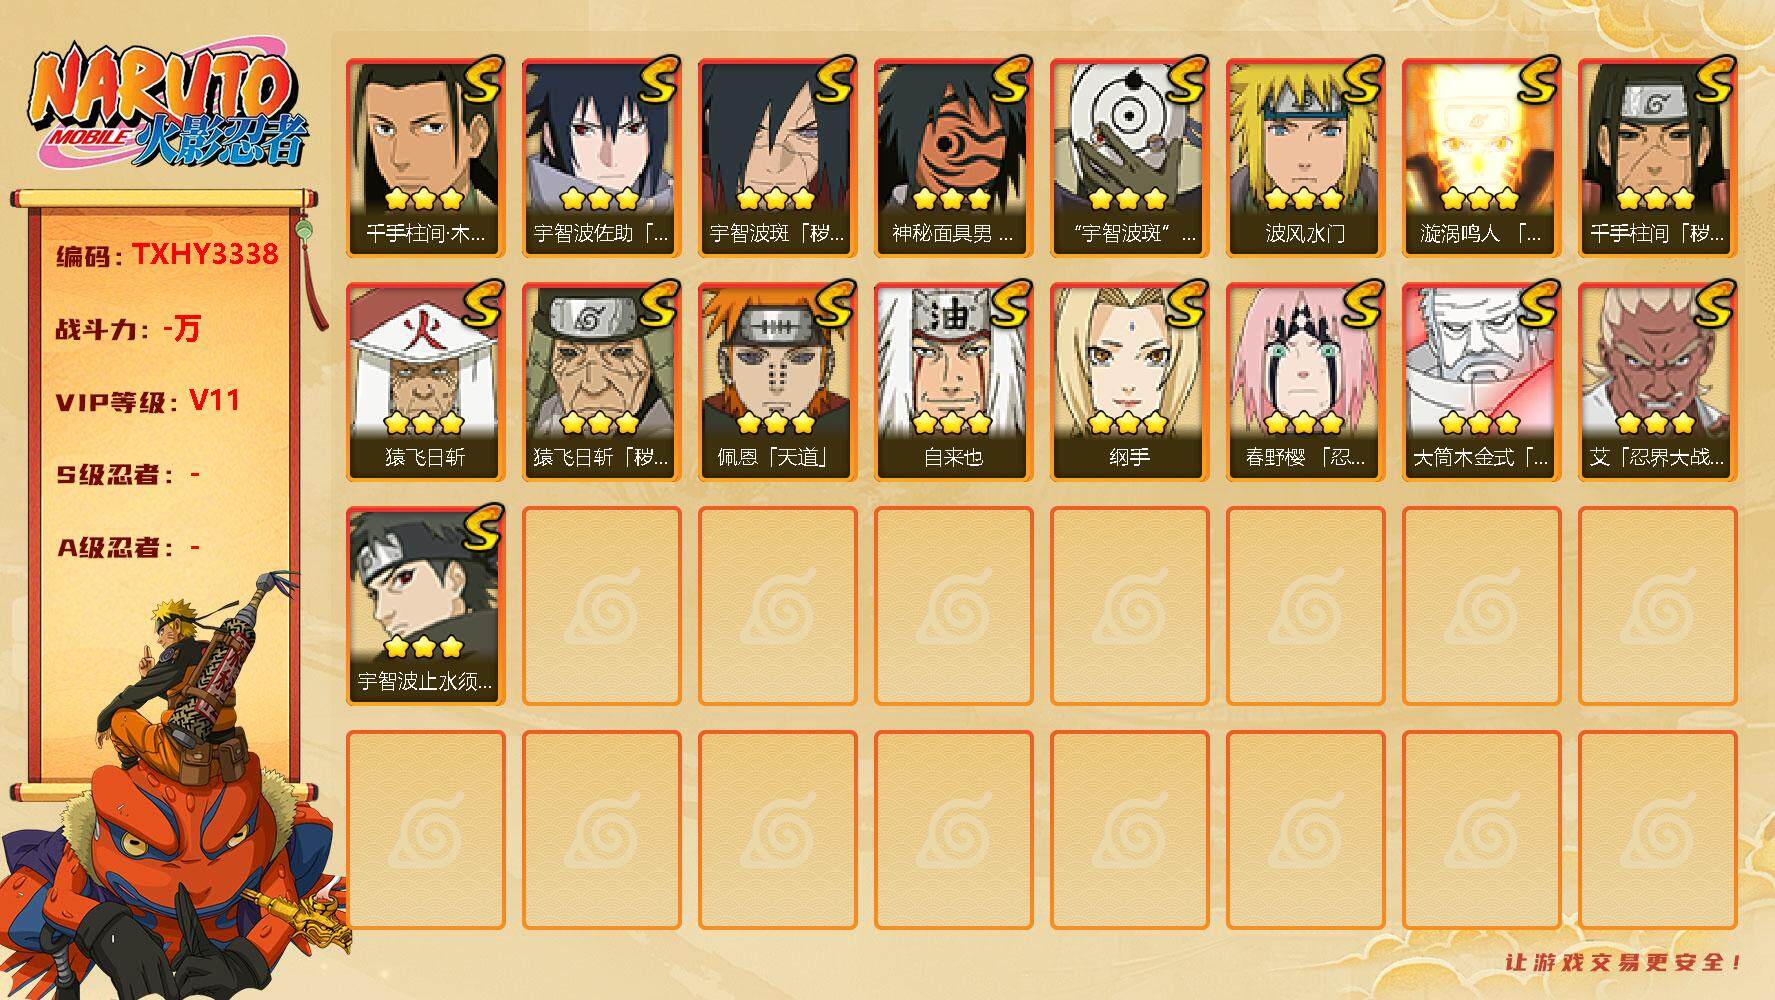Click the VIP等级 V11 label
This screenshot has height=1000, width=1775.
point(148,401)
